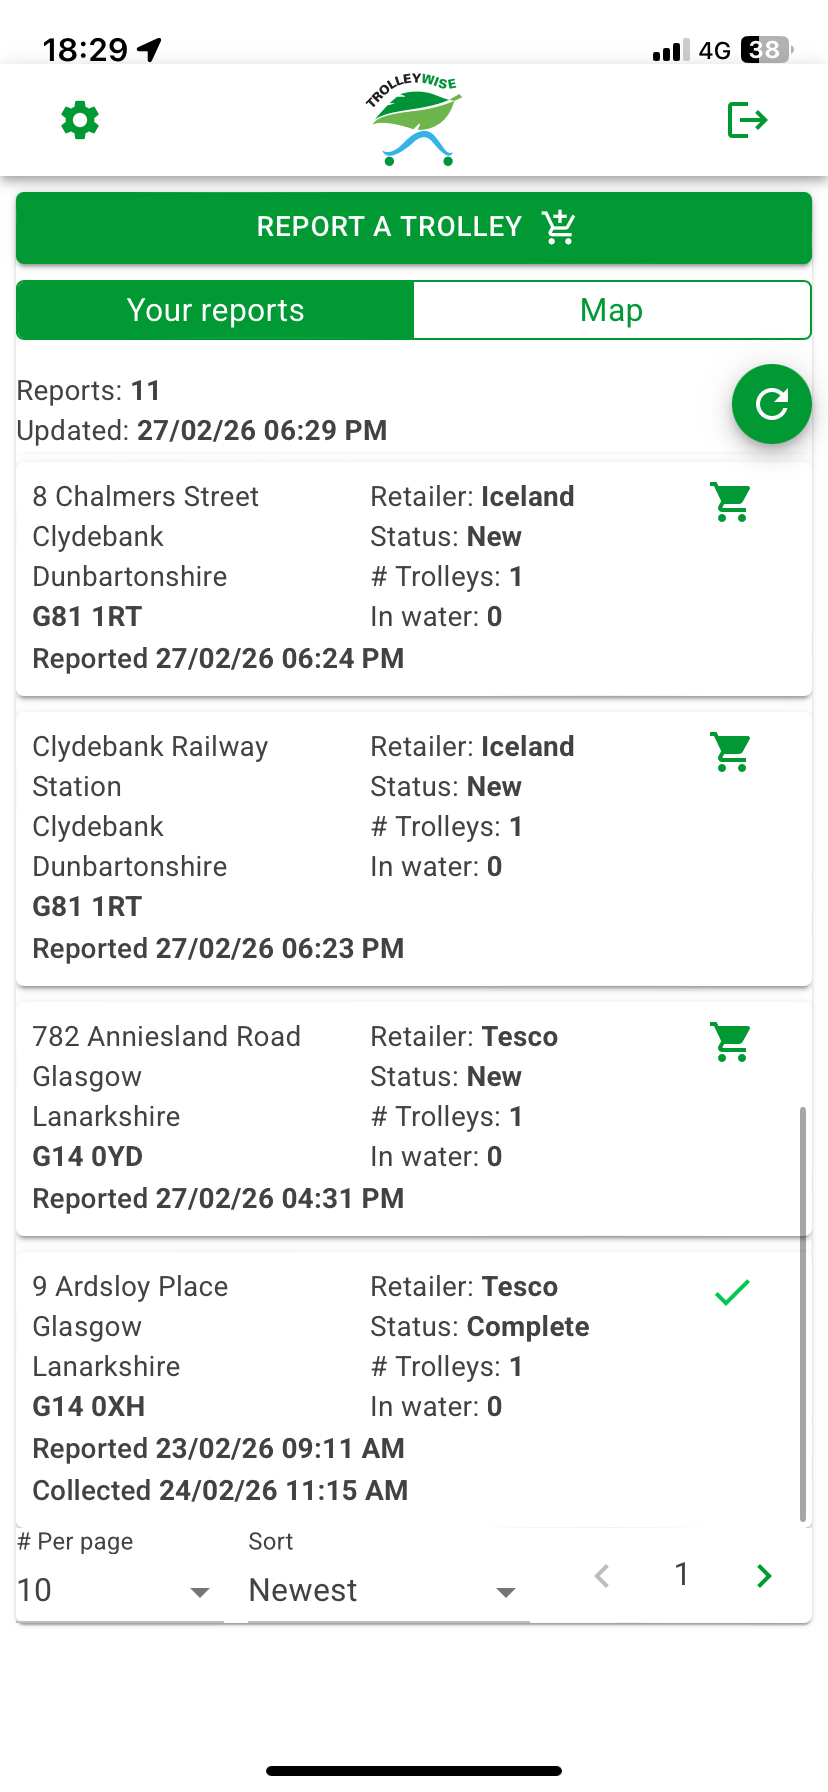Image resolution: width=828 pixels, height=1792 pixels.
Task: Go to the previous page arrow
Action: pyautogui.click(x=602, y=1576)
